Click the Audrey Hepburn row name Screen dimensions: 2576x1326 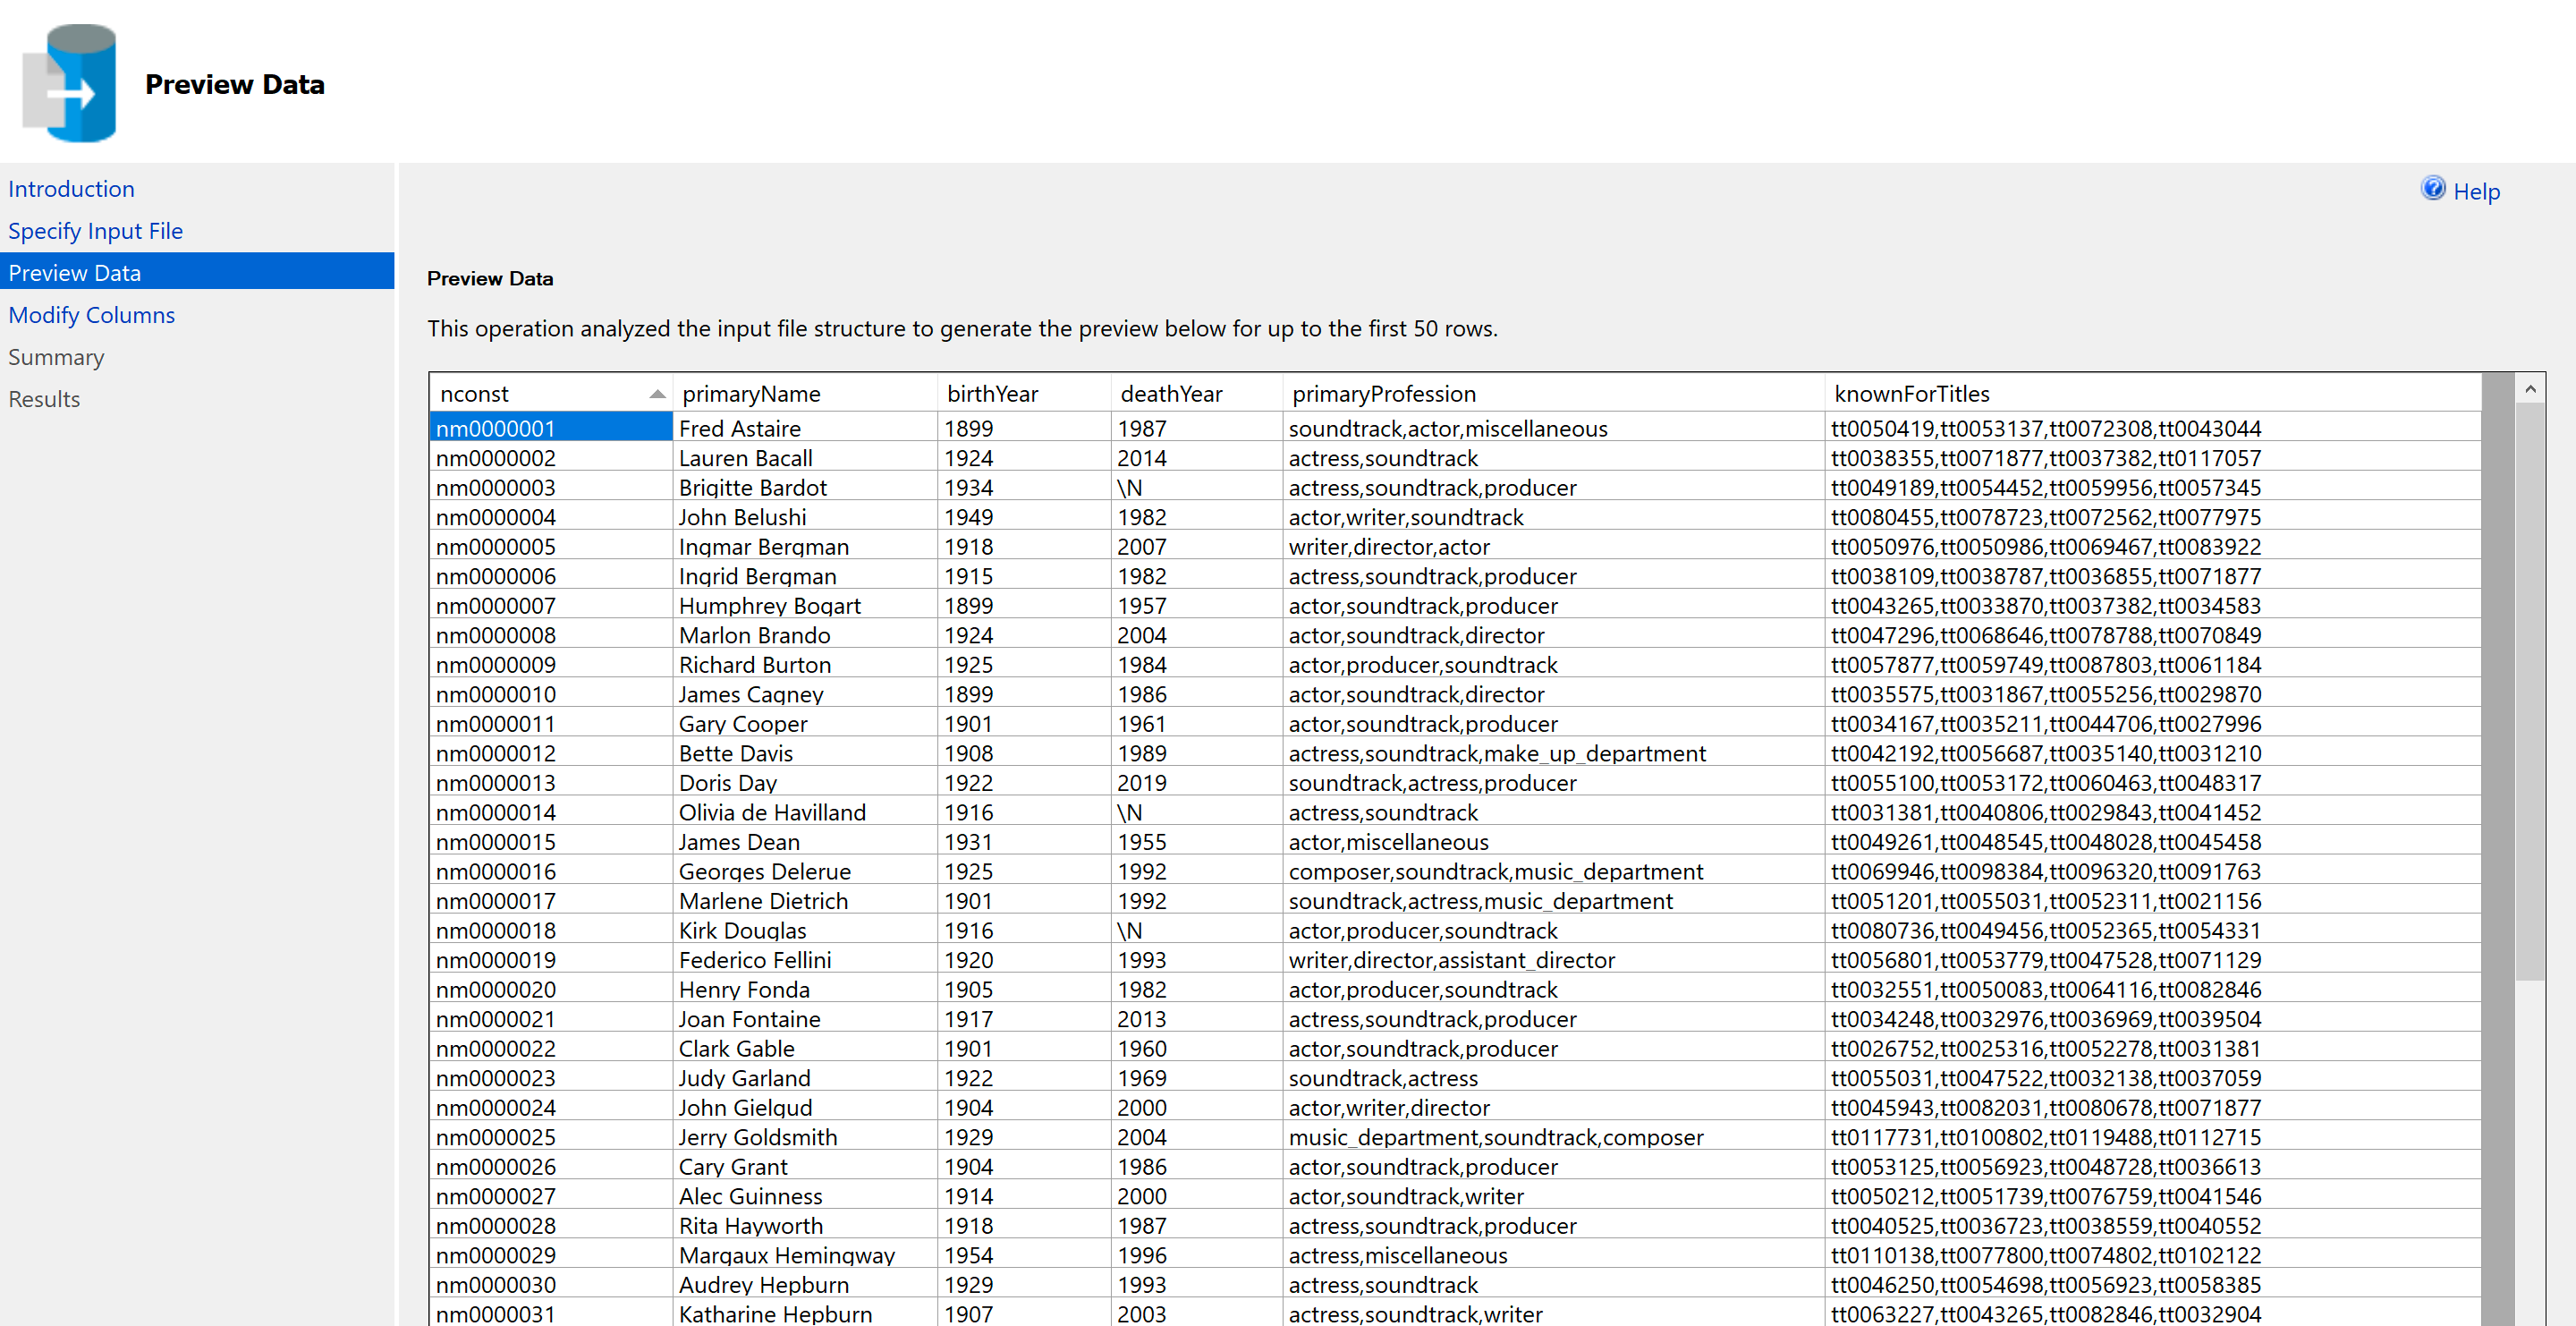763,1285
